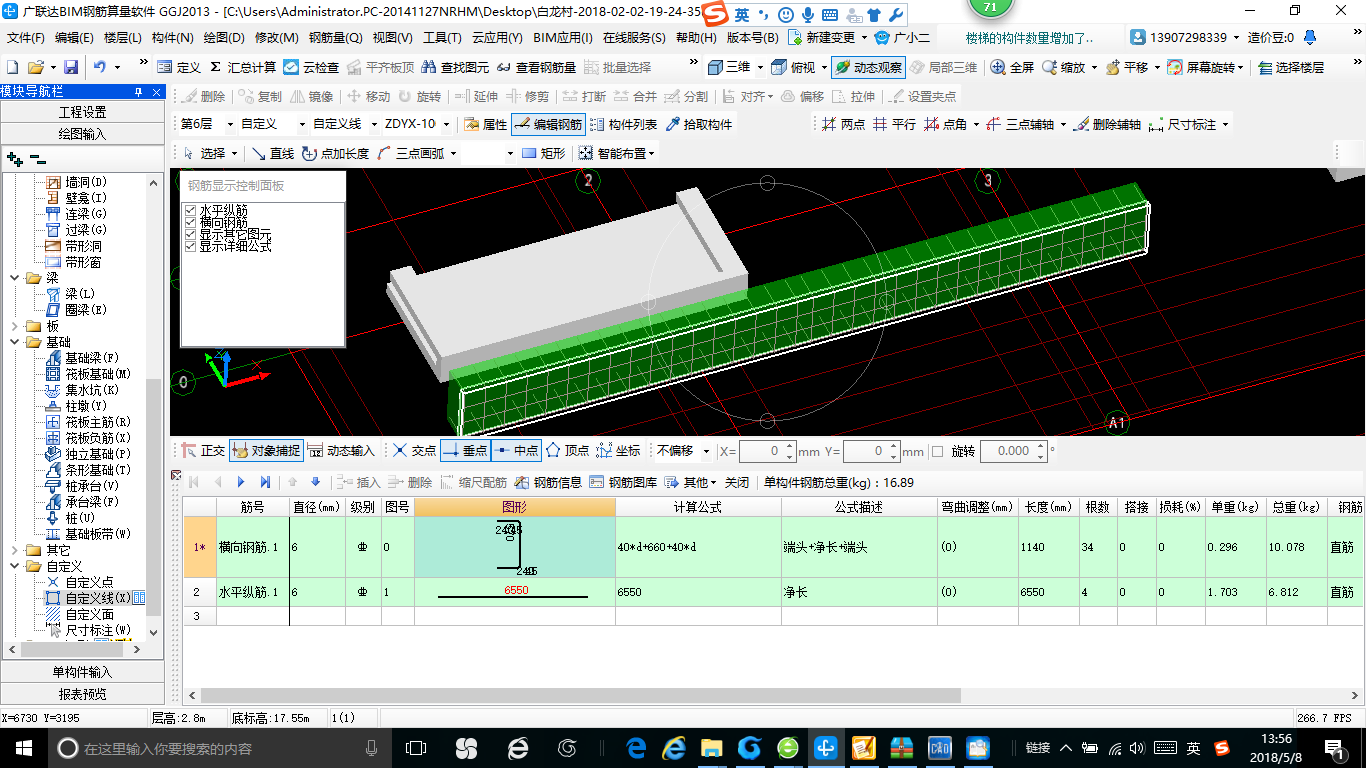Viewport: 1366px width, 768px height.
Task: Click 工程设置 project settings button
Action: coord(82,112)
